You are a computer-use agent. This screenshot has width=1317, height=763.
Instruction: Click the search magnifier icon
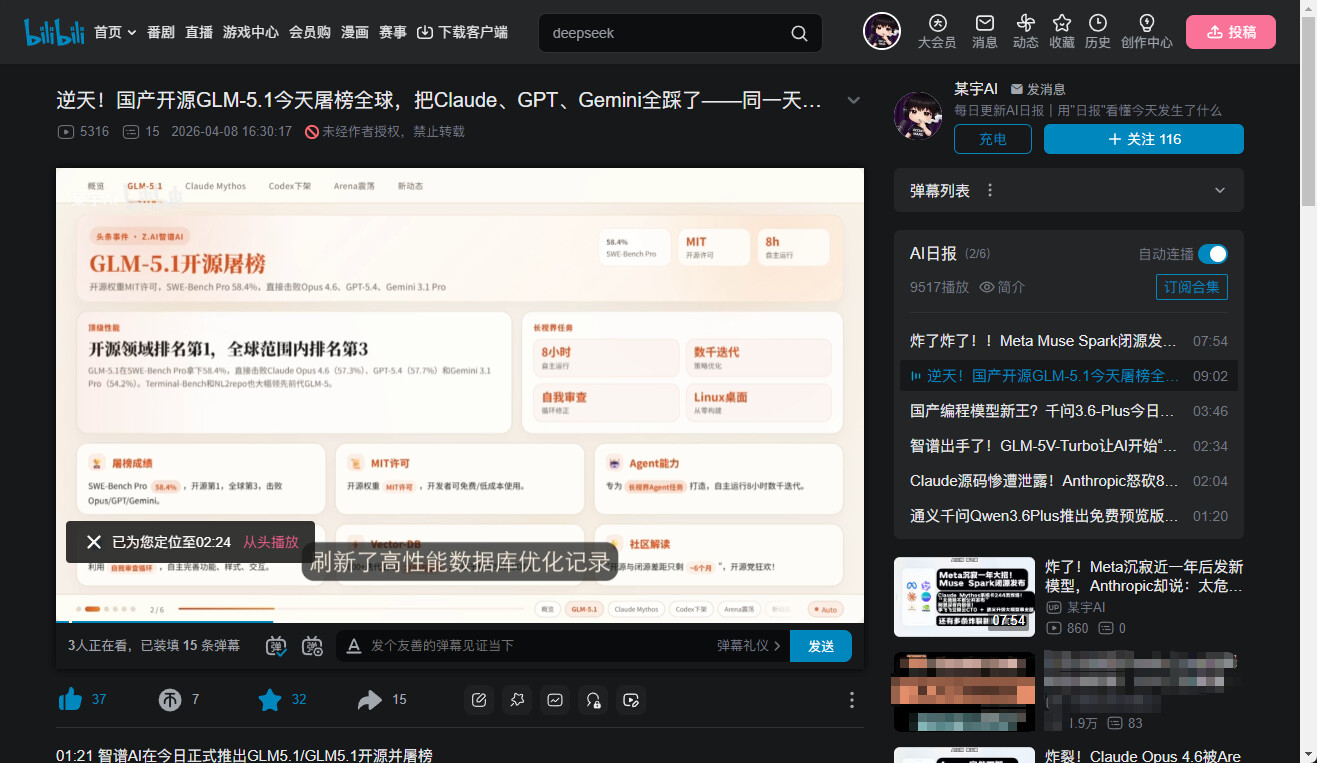799,33
